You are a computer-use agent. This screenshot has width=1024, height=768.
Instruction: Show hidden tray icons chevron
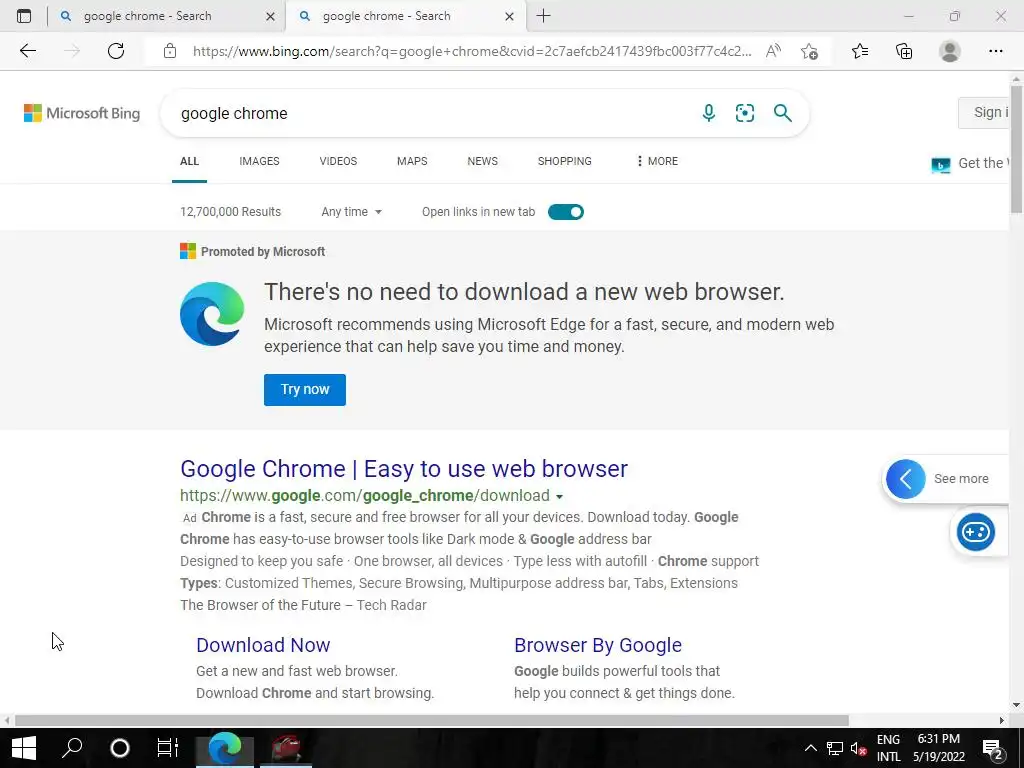click(x=810, y=748)
